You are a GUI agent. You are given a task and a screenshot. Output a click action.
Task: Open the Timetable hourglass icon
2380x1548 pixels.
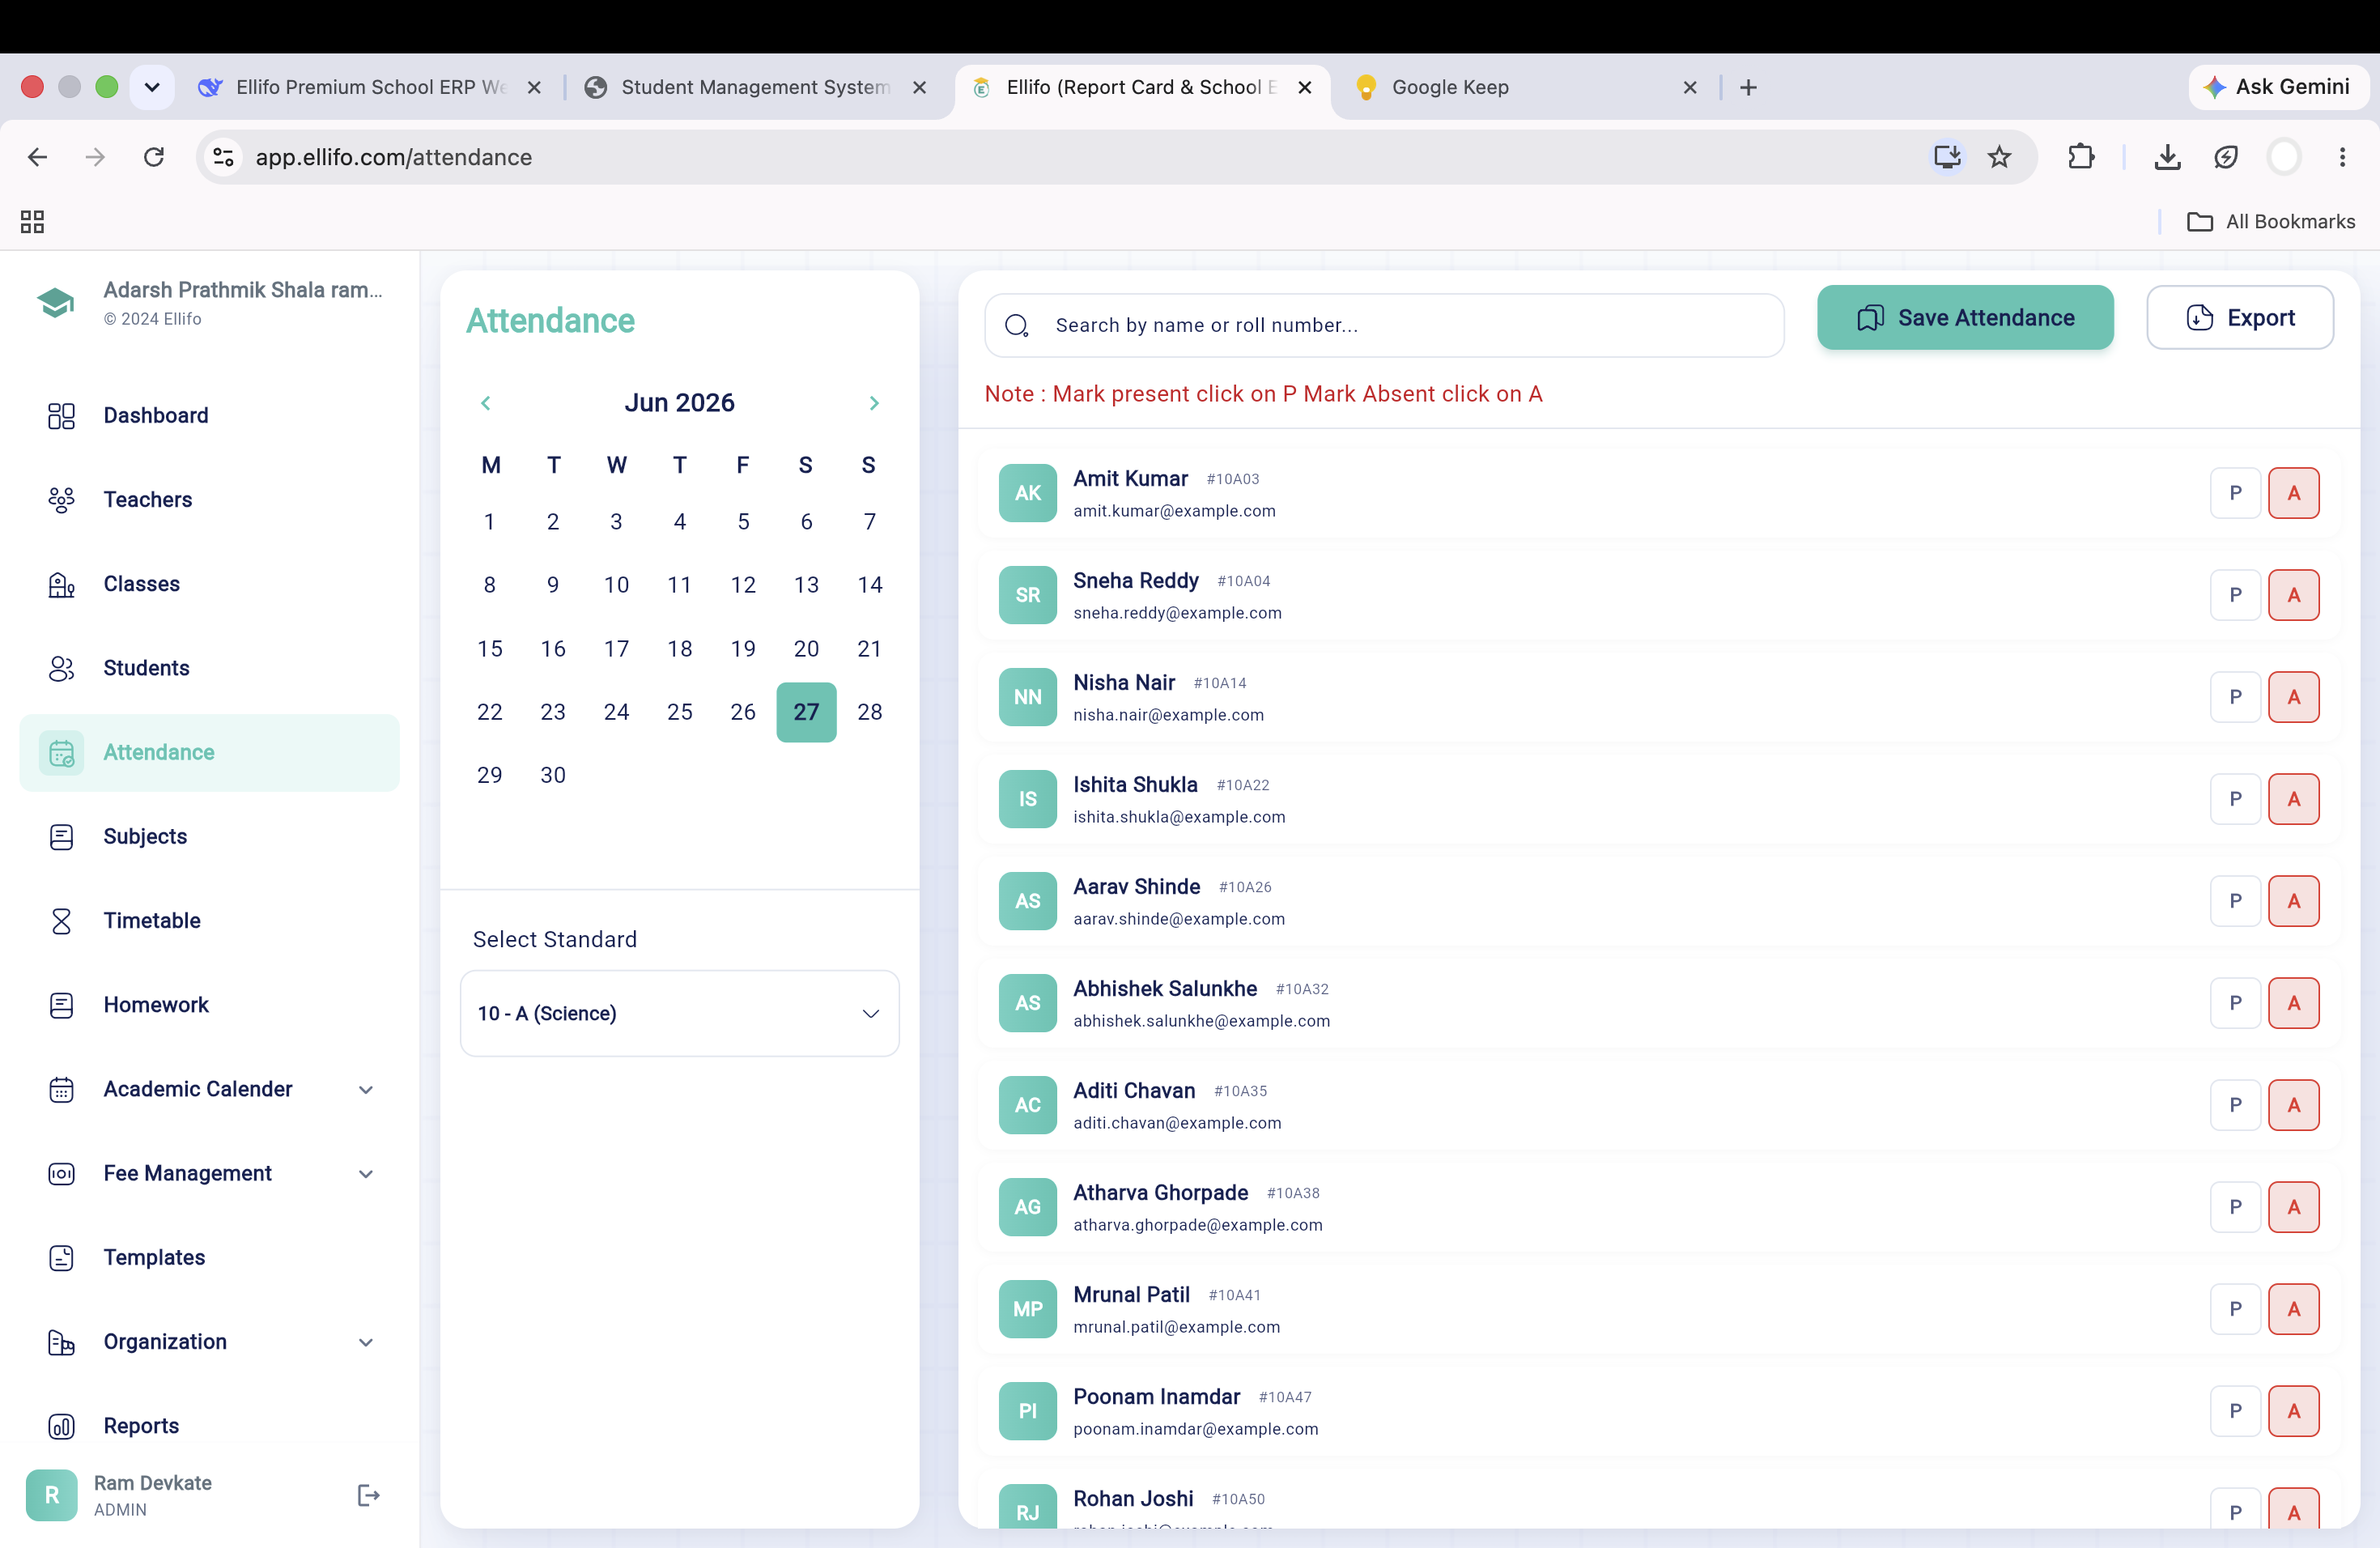coord(61,921)
